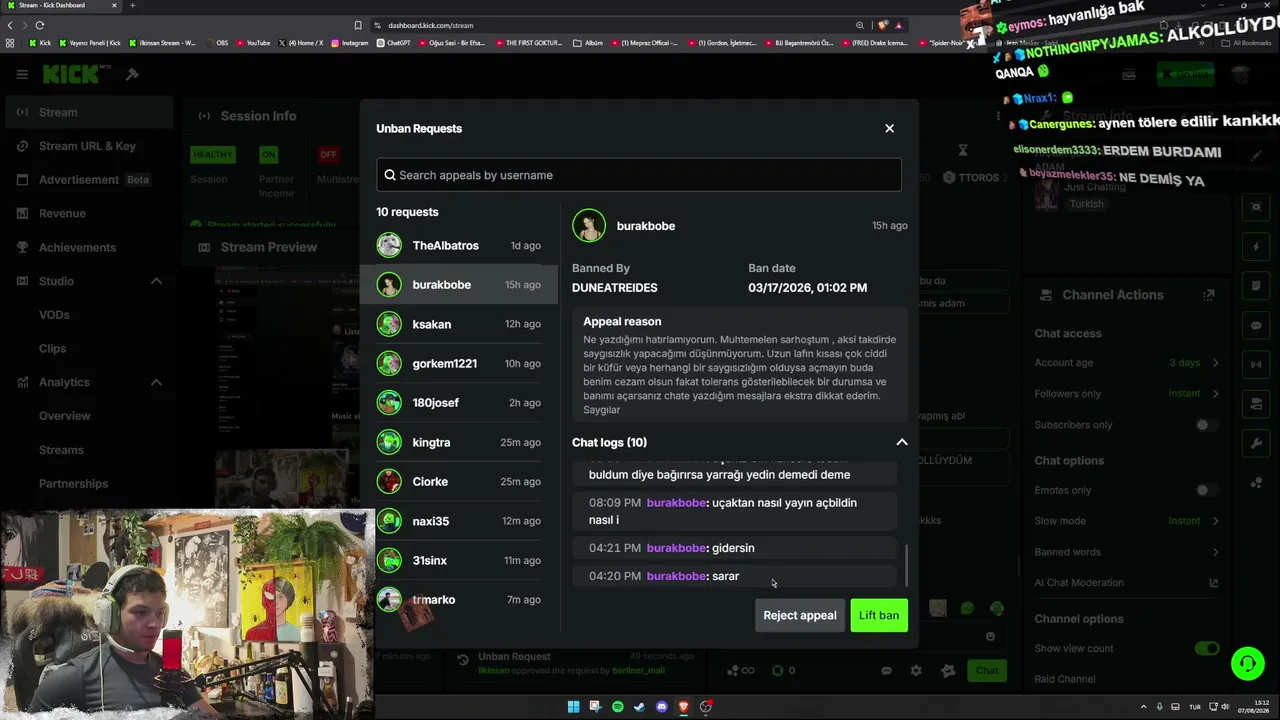The image size is (1280, 720).
Task: Open the ChatGPT bookmark
Action: [x=393, y=43]
